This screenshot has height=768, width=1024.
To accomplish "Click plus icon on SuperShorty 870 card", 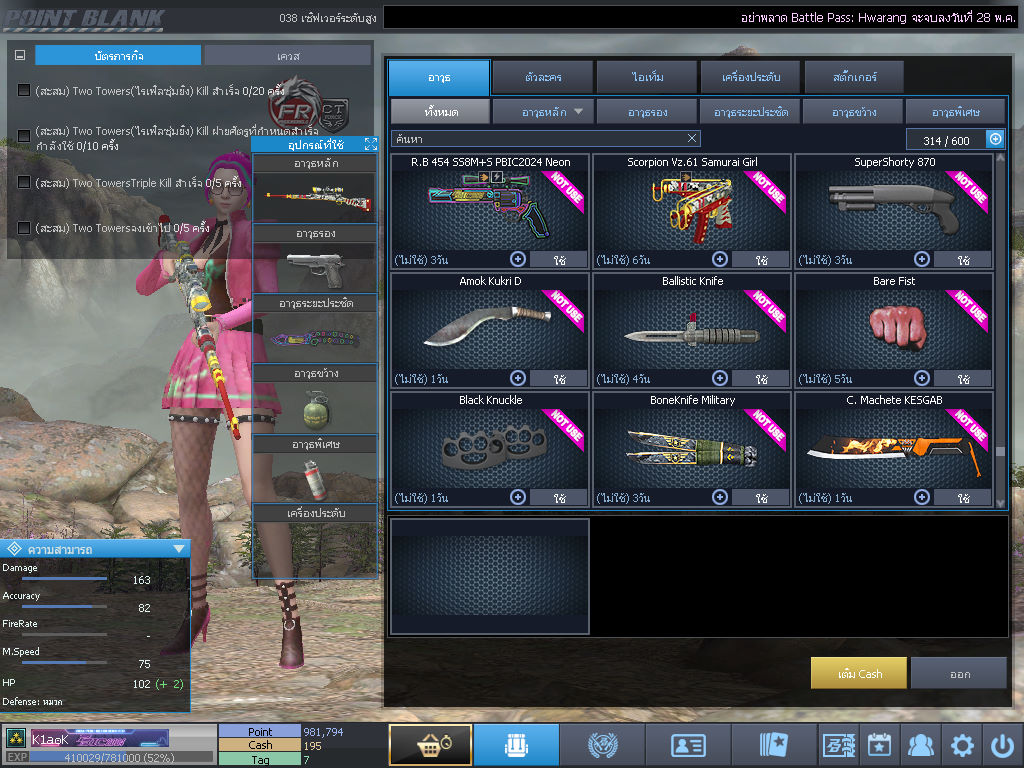I will pyautogui.click(x=921, y=259).
